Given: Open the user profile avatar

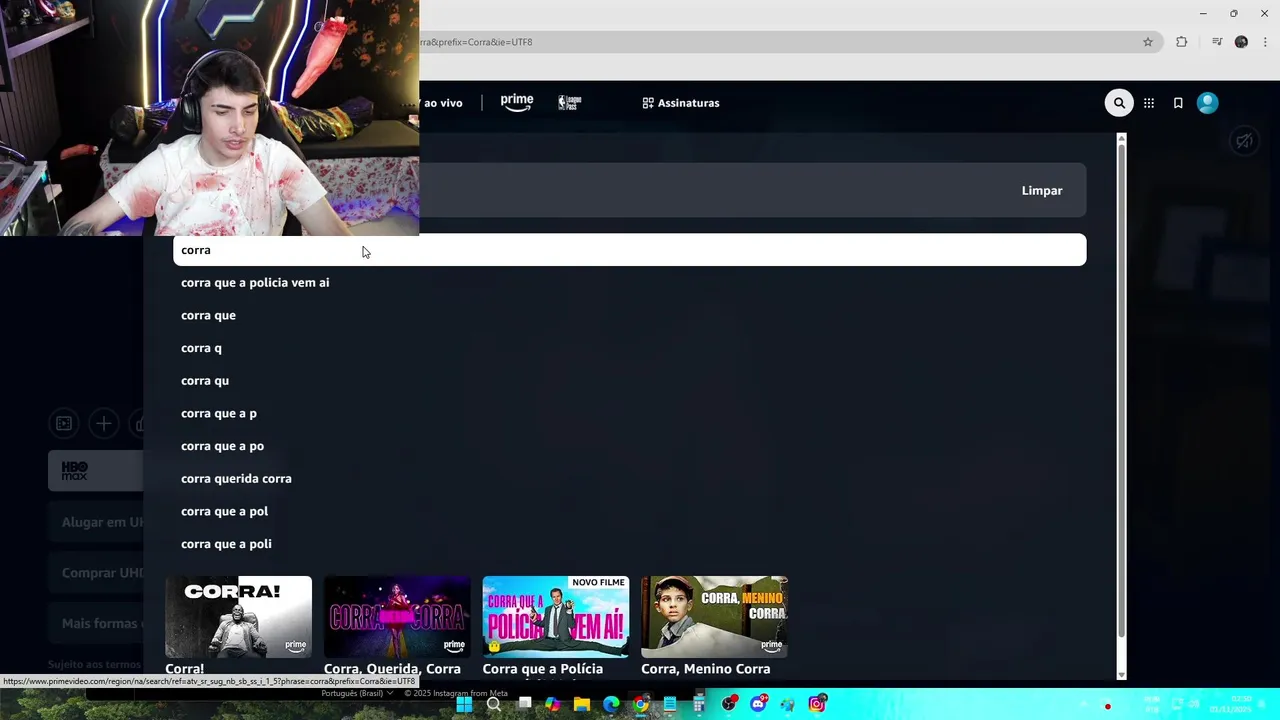Looking at the screenshot, I should point(1208,103).
